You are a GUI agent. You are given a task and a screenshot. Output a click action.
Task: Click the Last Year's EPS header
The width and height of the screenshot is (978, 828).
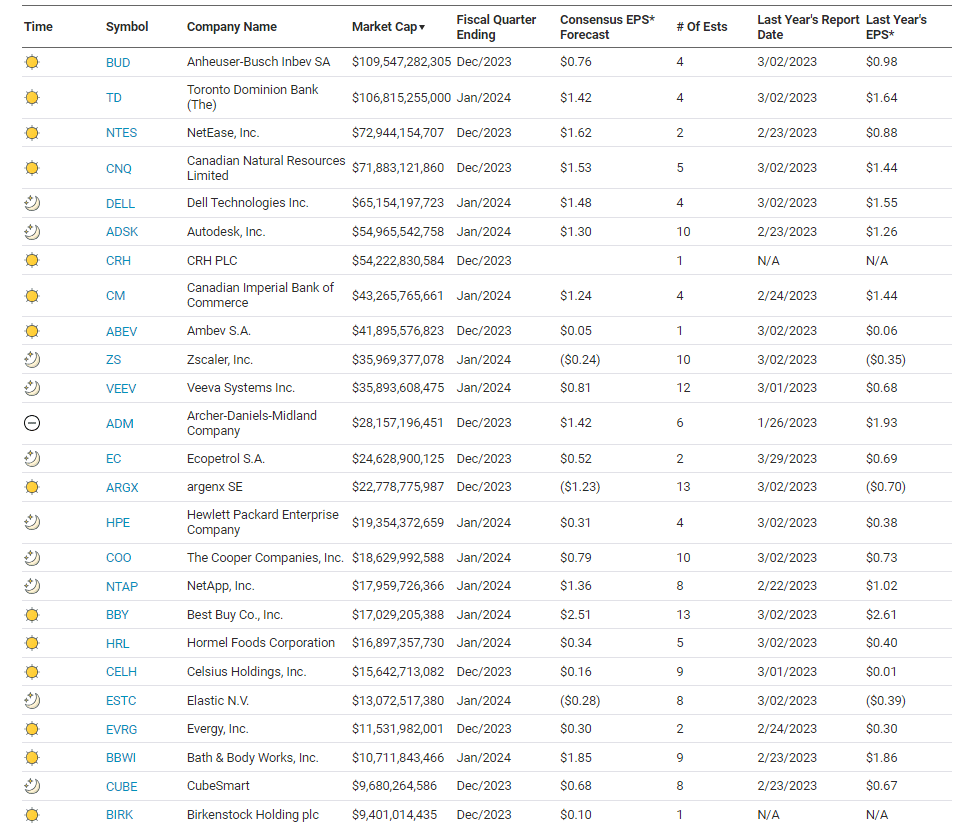(896, 27)
